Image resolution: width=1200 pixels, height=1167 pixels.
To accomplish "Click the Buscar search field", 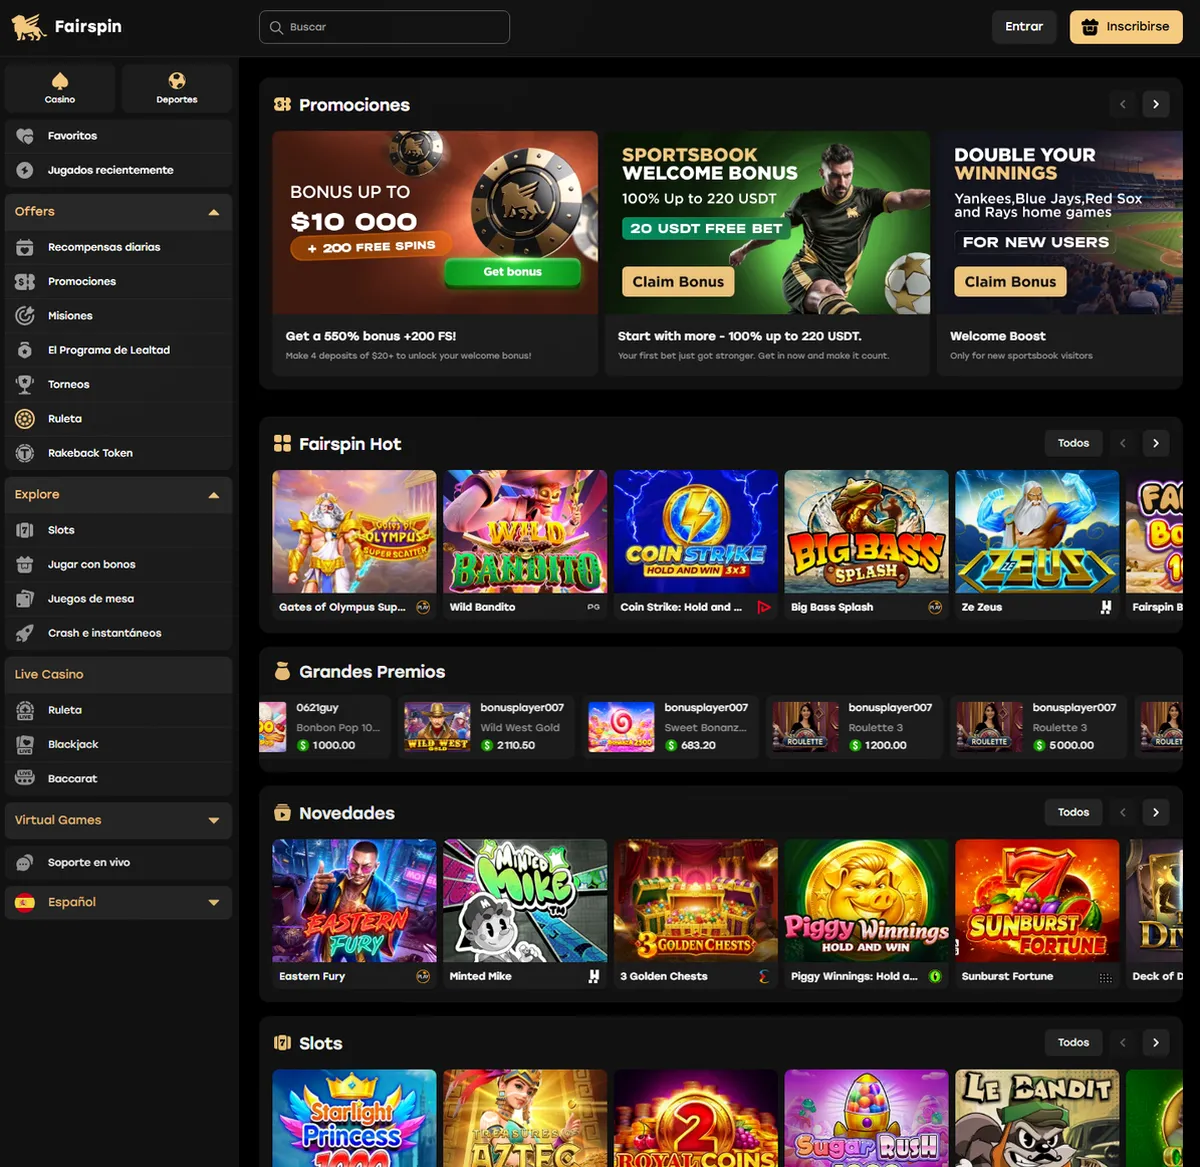I will click(384, 27).
